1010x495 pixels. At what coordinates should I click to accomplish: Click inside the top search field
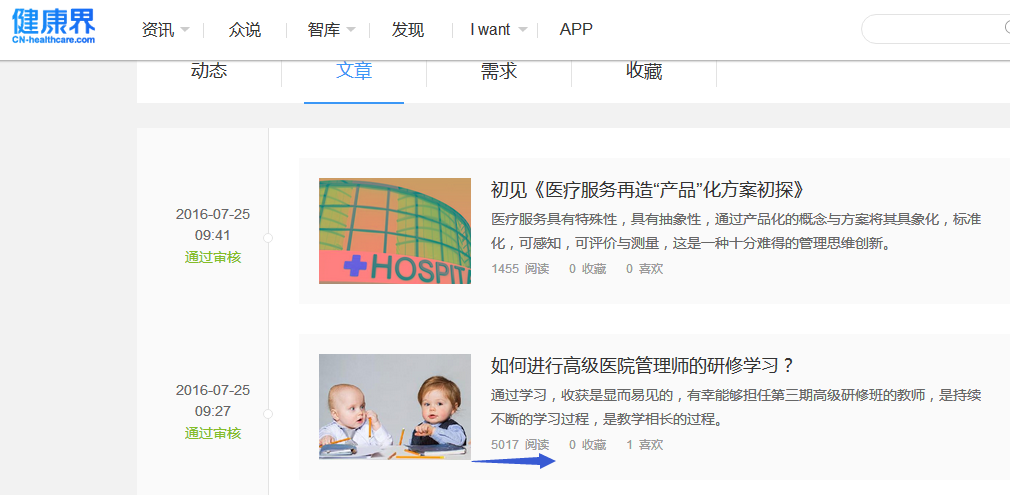pos(930,29)
